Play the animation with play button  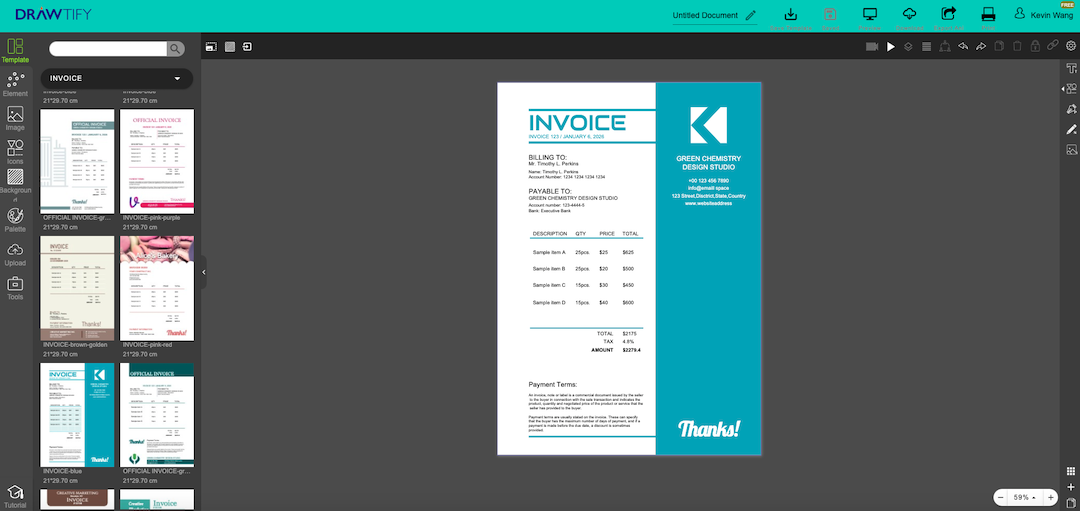[x=891, y=47]
